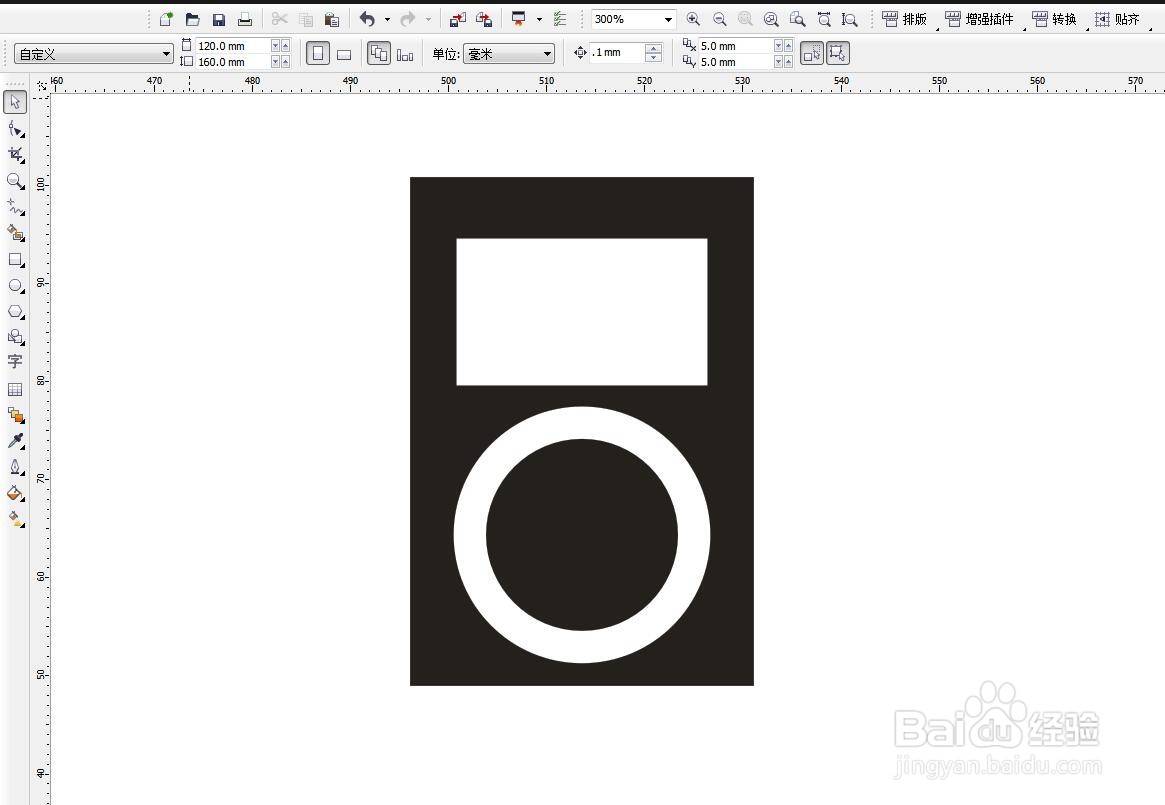Click the ruler origin corner icon

[42, 85]
